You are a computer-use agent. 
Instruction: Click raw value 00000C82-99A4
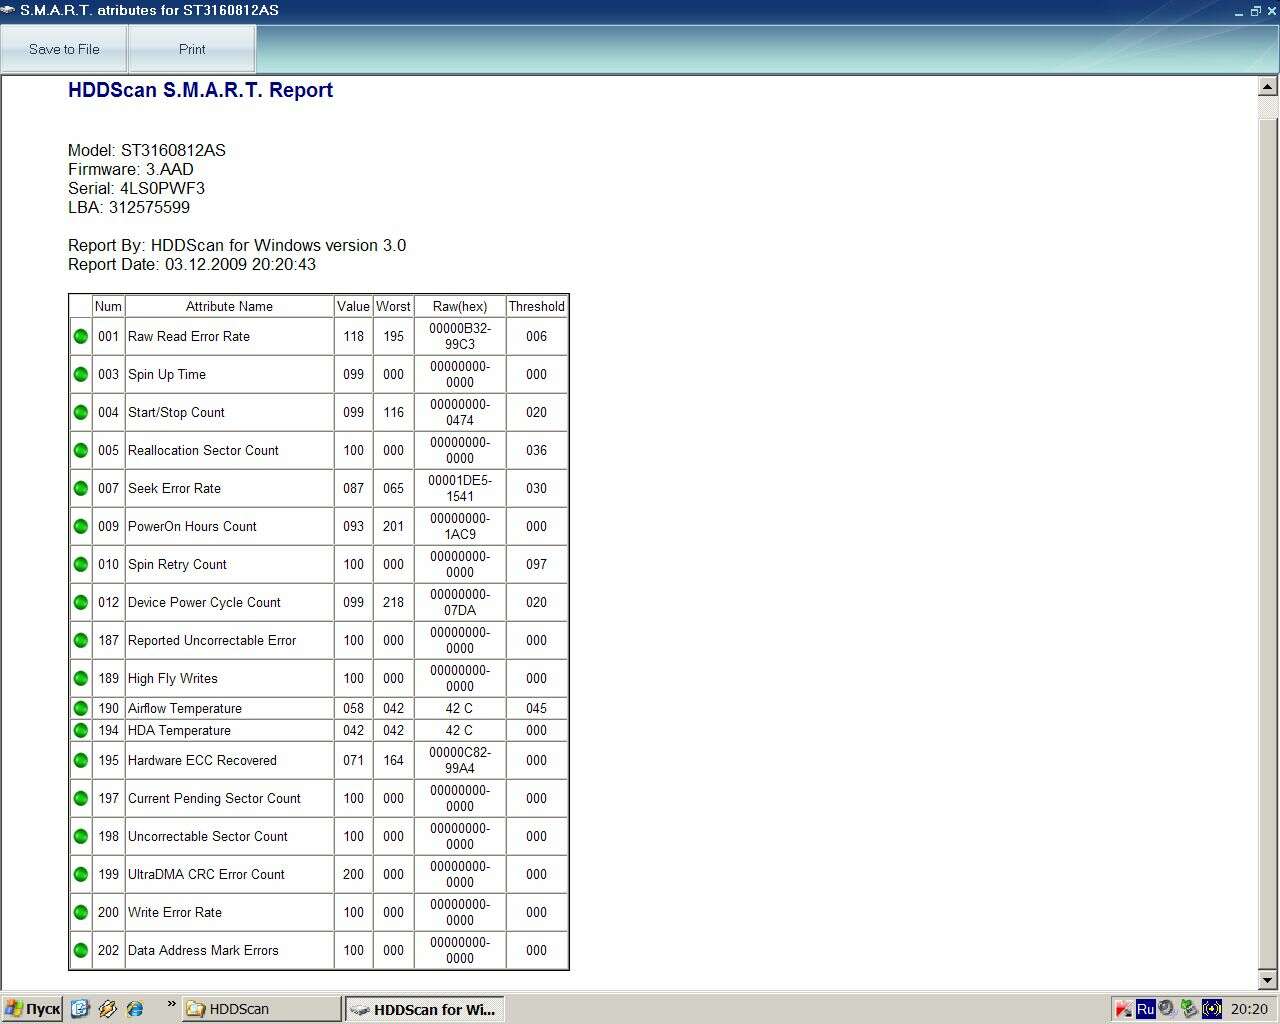click(460, 760)
